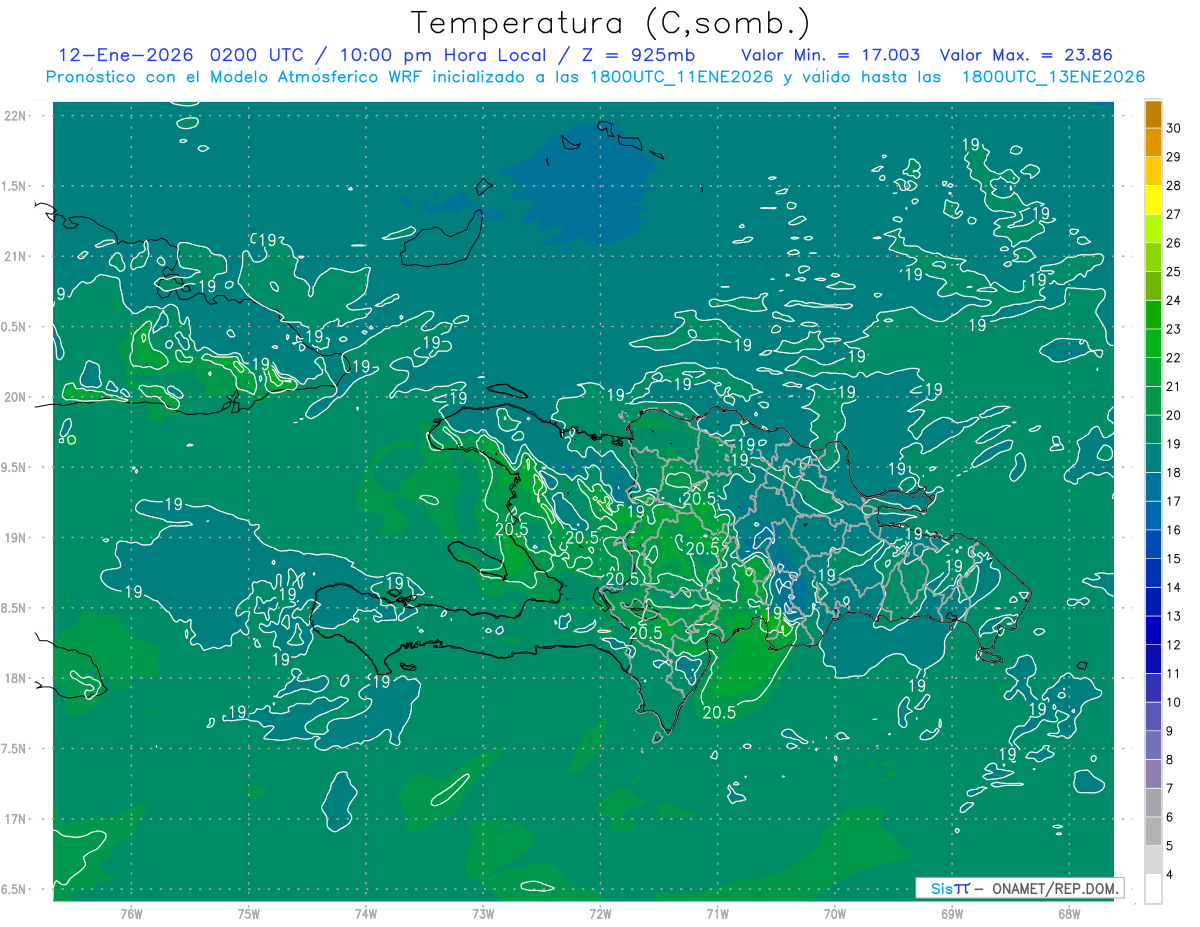Click the legend value "8" on the color bar
The height and width of the screenshot is (927, 1200).
(1172, 760)
